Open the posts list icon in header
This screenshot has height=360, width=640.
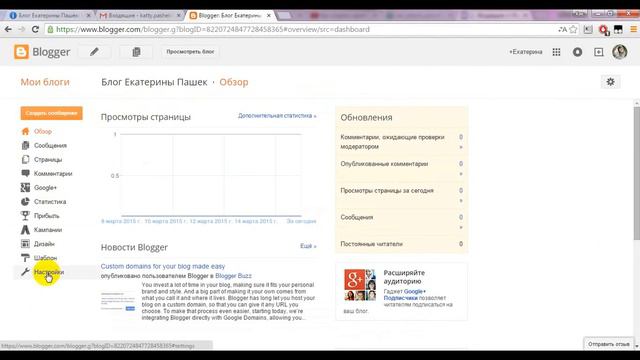coord(136,52)
